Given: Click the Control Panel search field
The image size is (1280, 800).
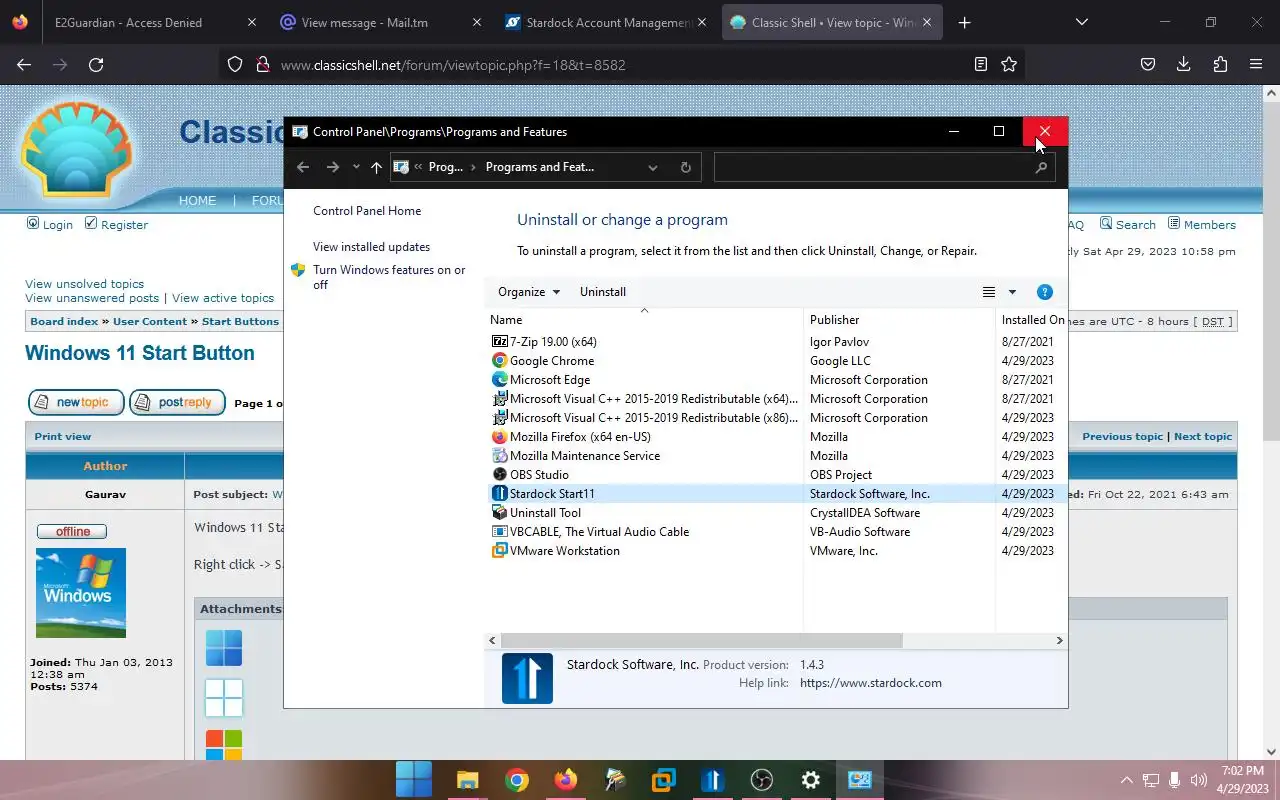Looking at the screenshot, I should pyautogui.click(x=874, y=167).
